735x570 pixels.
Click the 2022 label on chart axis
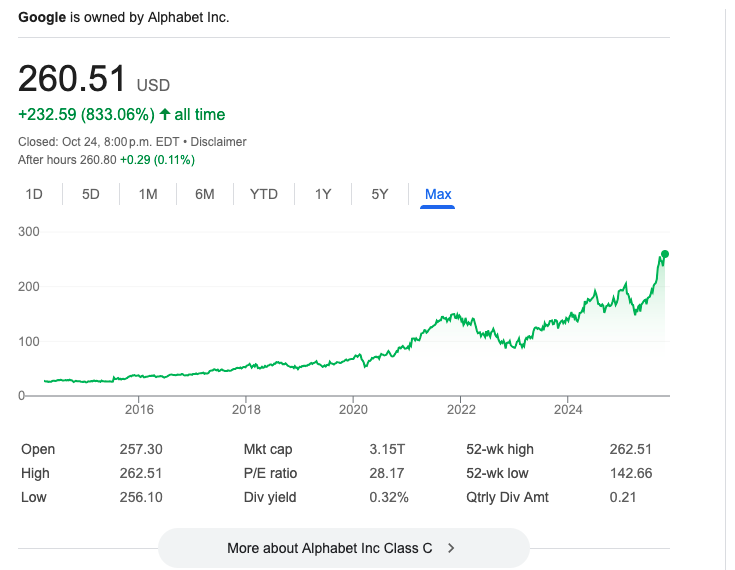click(461, 409)
